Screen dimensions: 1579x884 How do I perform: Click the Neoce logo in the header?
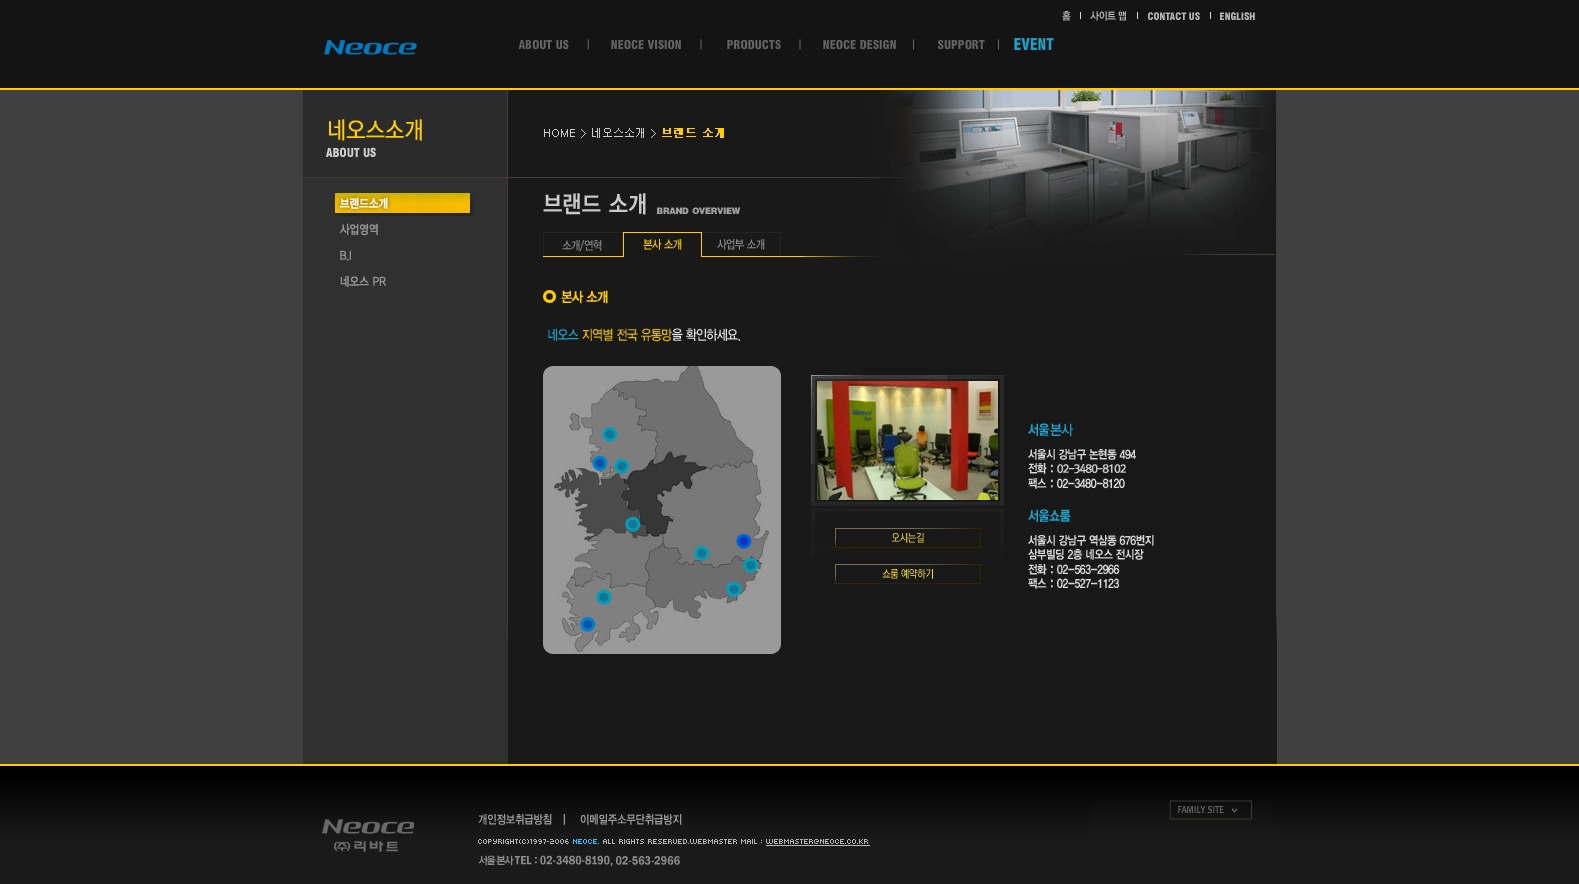coord(370,47)
